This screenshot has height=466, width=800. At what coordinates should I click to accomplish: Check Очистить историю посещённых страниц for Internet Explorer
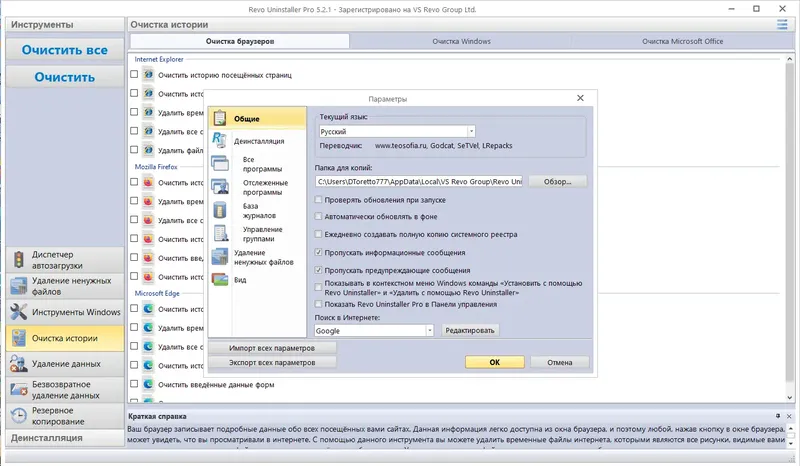tap(134, 75)
